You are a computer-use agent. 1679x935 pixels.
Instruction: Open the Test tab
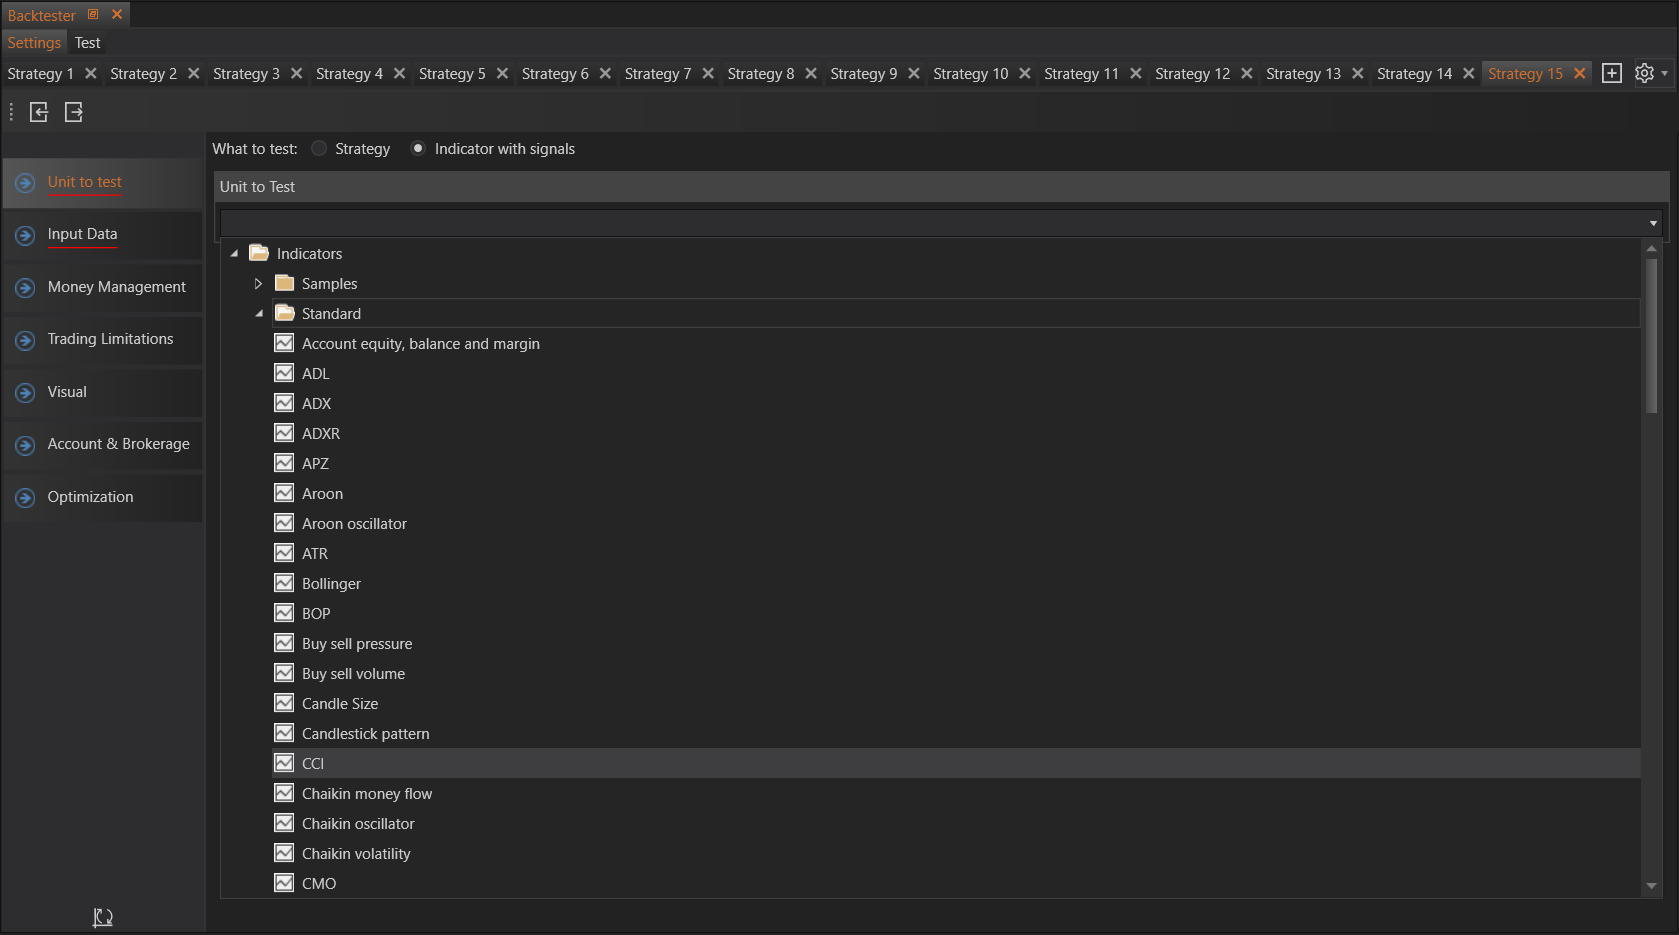click(88, 43)
